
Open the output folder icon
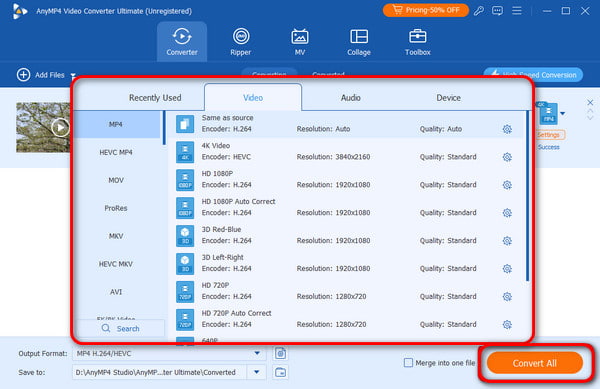280,372
